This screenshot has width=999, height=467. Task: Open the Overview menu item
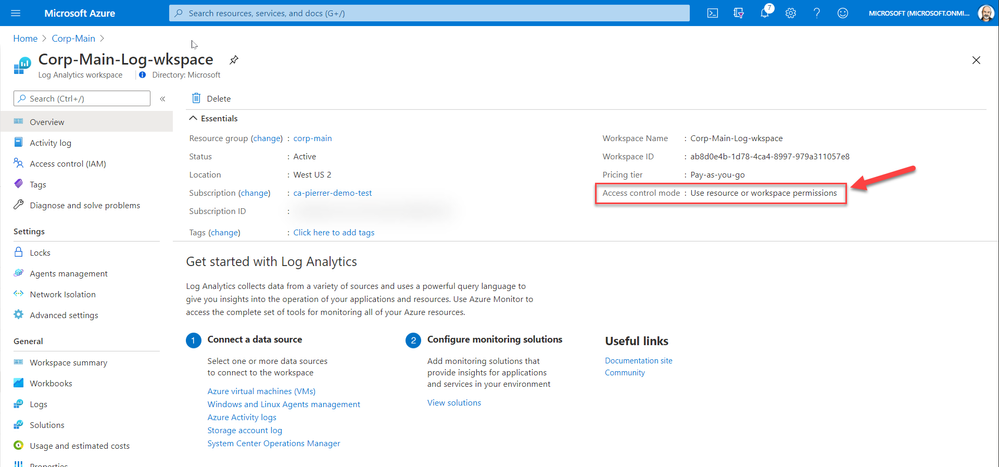(x=86, y=122)
